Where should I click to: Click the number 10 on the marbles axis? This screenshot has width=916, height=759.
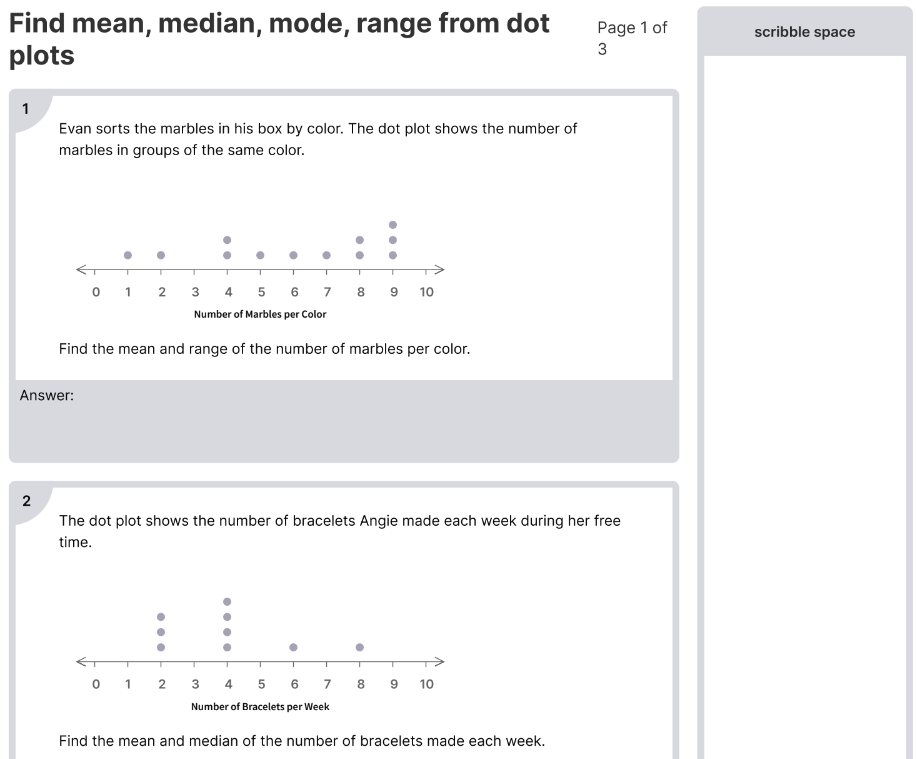[x=427, y=292]
